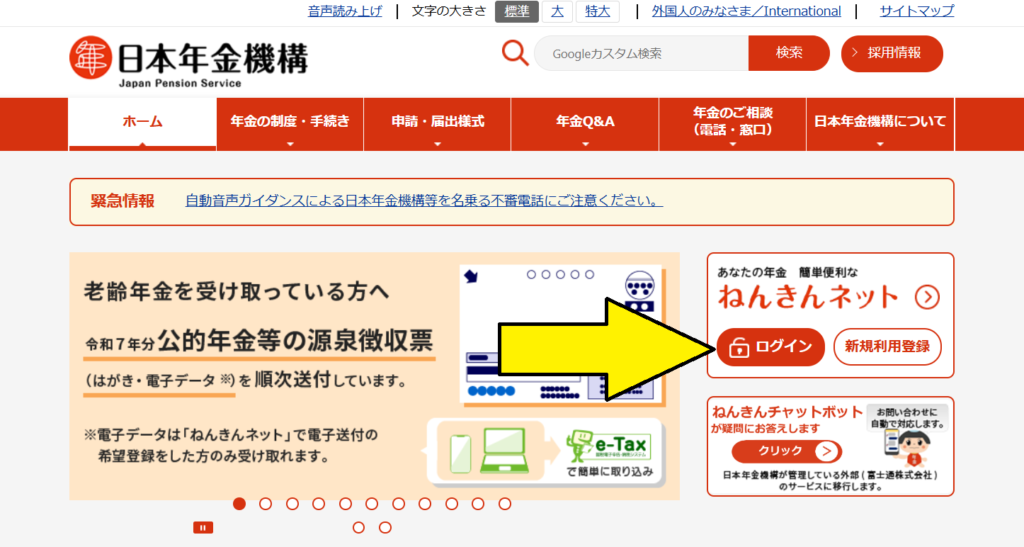Open the 日本年金機構について menu
The height and width of the screenshot is (547, 1024).
coord(880,123)
